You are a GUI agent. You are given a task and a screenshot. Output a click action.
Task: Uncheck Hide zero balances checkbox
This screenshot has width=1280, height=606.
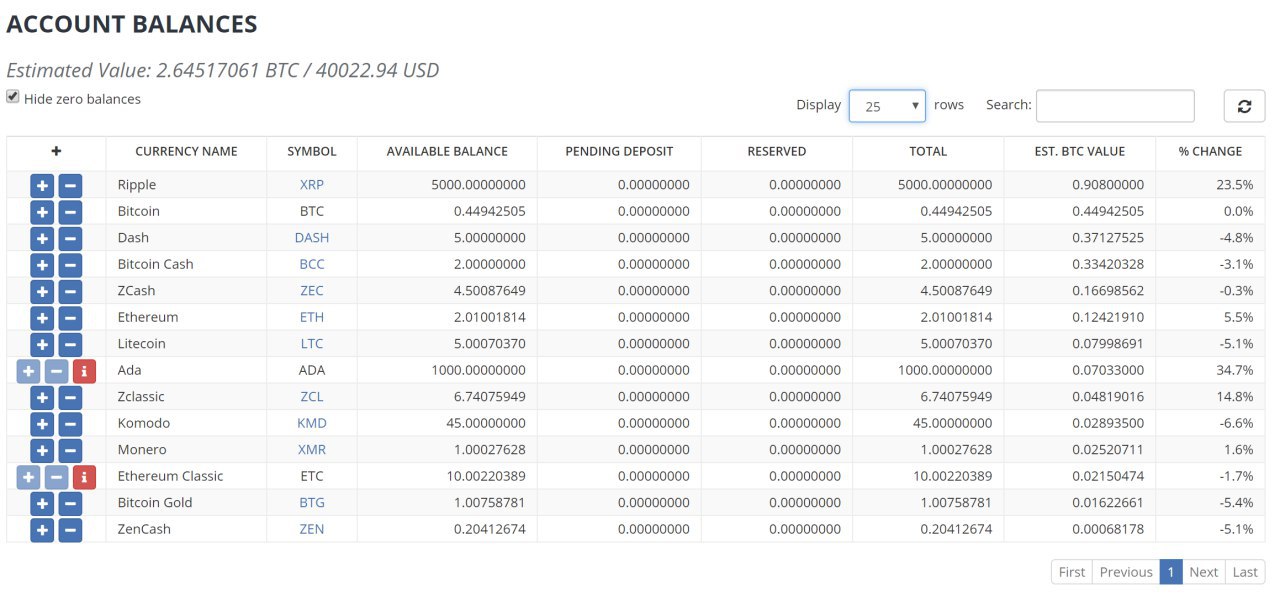[13, 97]
